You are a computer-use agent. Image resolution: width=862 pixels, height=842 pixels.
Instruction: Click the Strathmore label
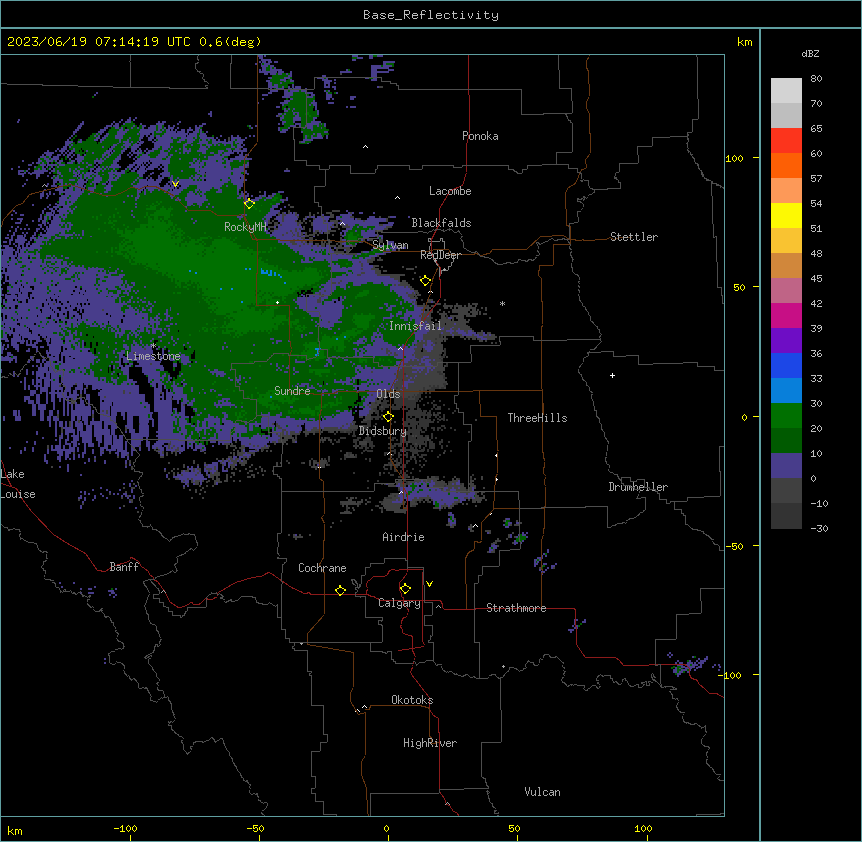coord(516,608)
